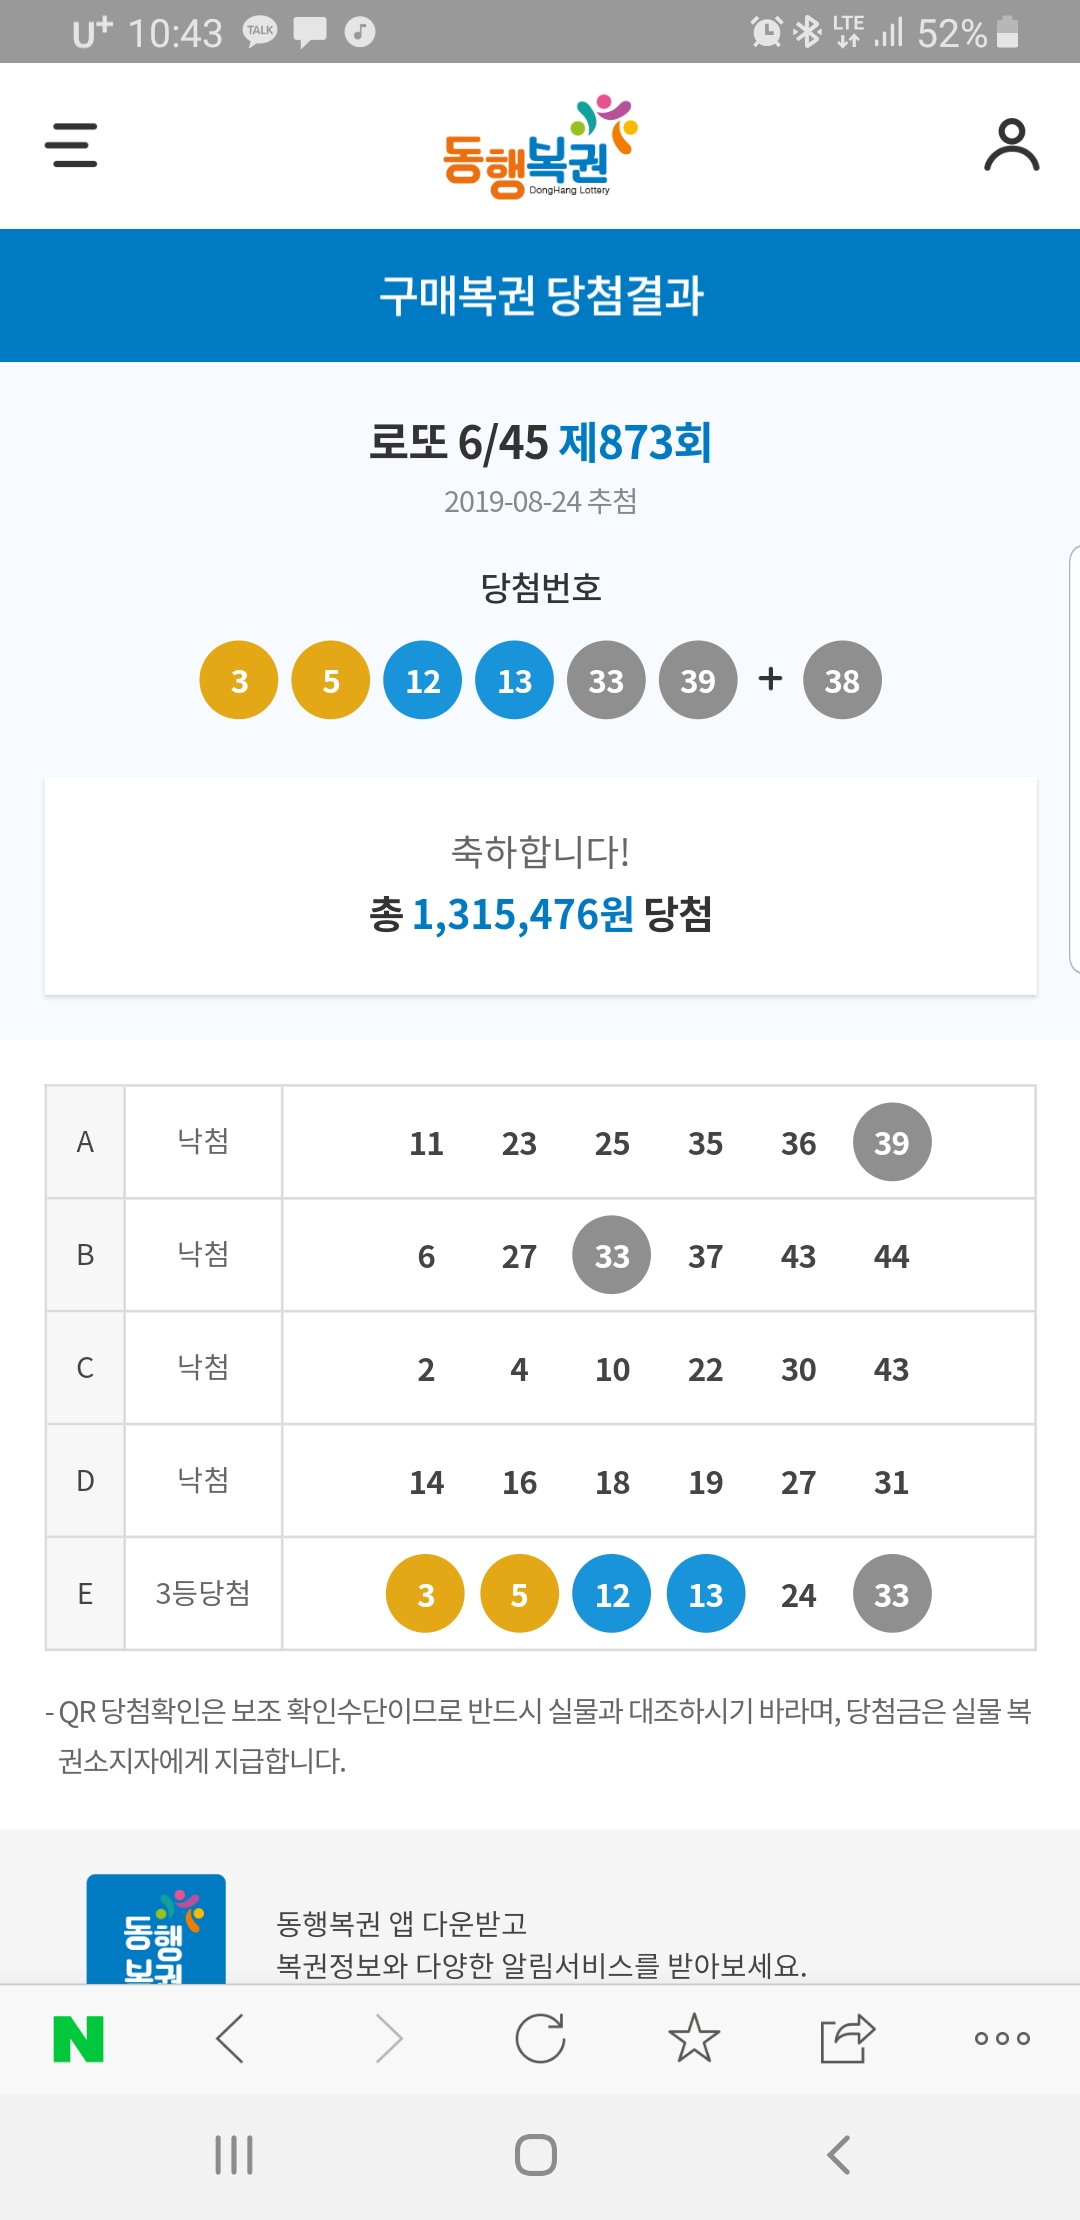
Task: Open the three-dot more options menu
Action: (x=1002, y=2038)
